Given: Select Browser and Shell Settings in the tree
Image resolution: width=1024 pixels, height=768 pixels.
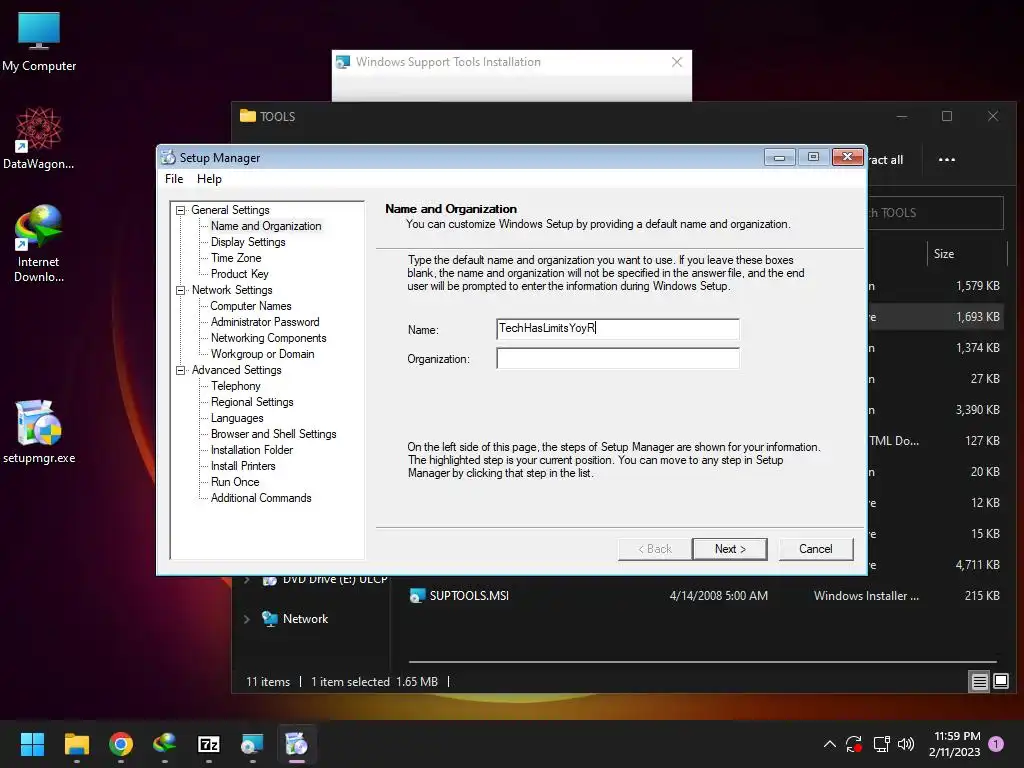Looking at the screenshot, I should point(274,434).
